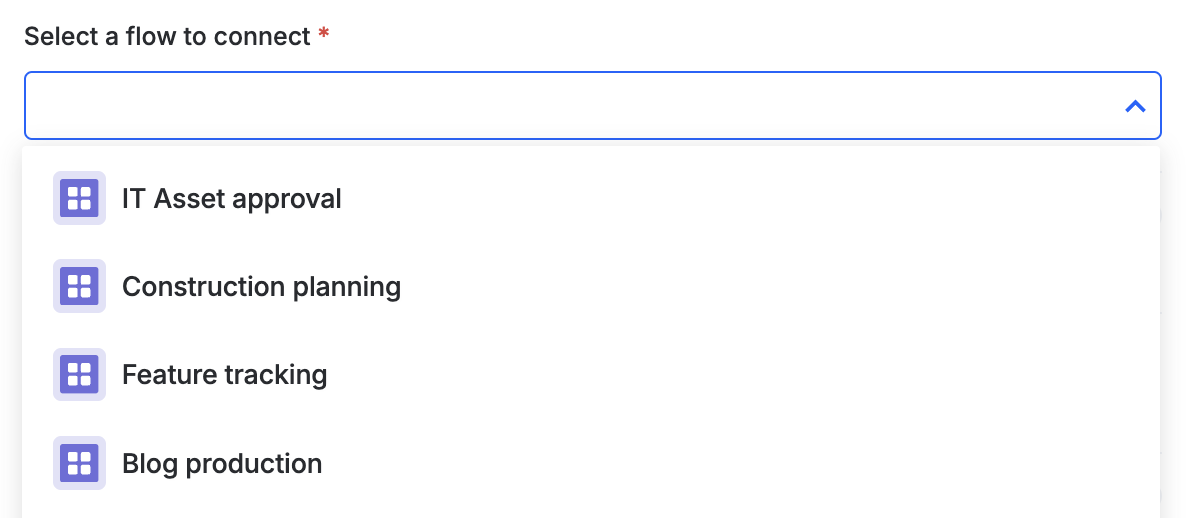Click the "IT Asset approval" text

click(x=231, y=199)
